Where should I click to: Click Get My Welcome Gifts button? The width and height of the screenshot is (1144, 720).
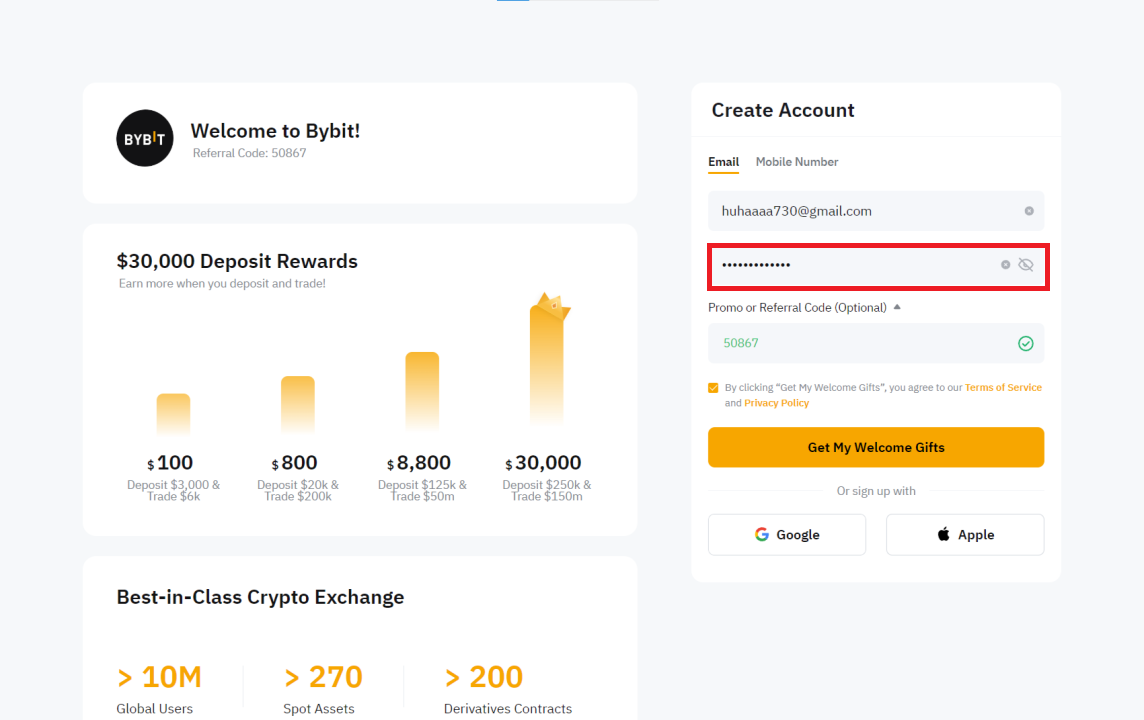(876, 447)
